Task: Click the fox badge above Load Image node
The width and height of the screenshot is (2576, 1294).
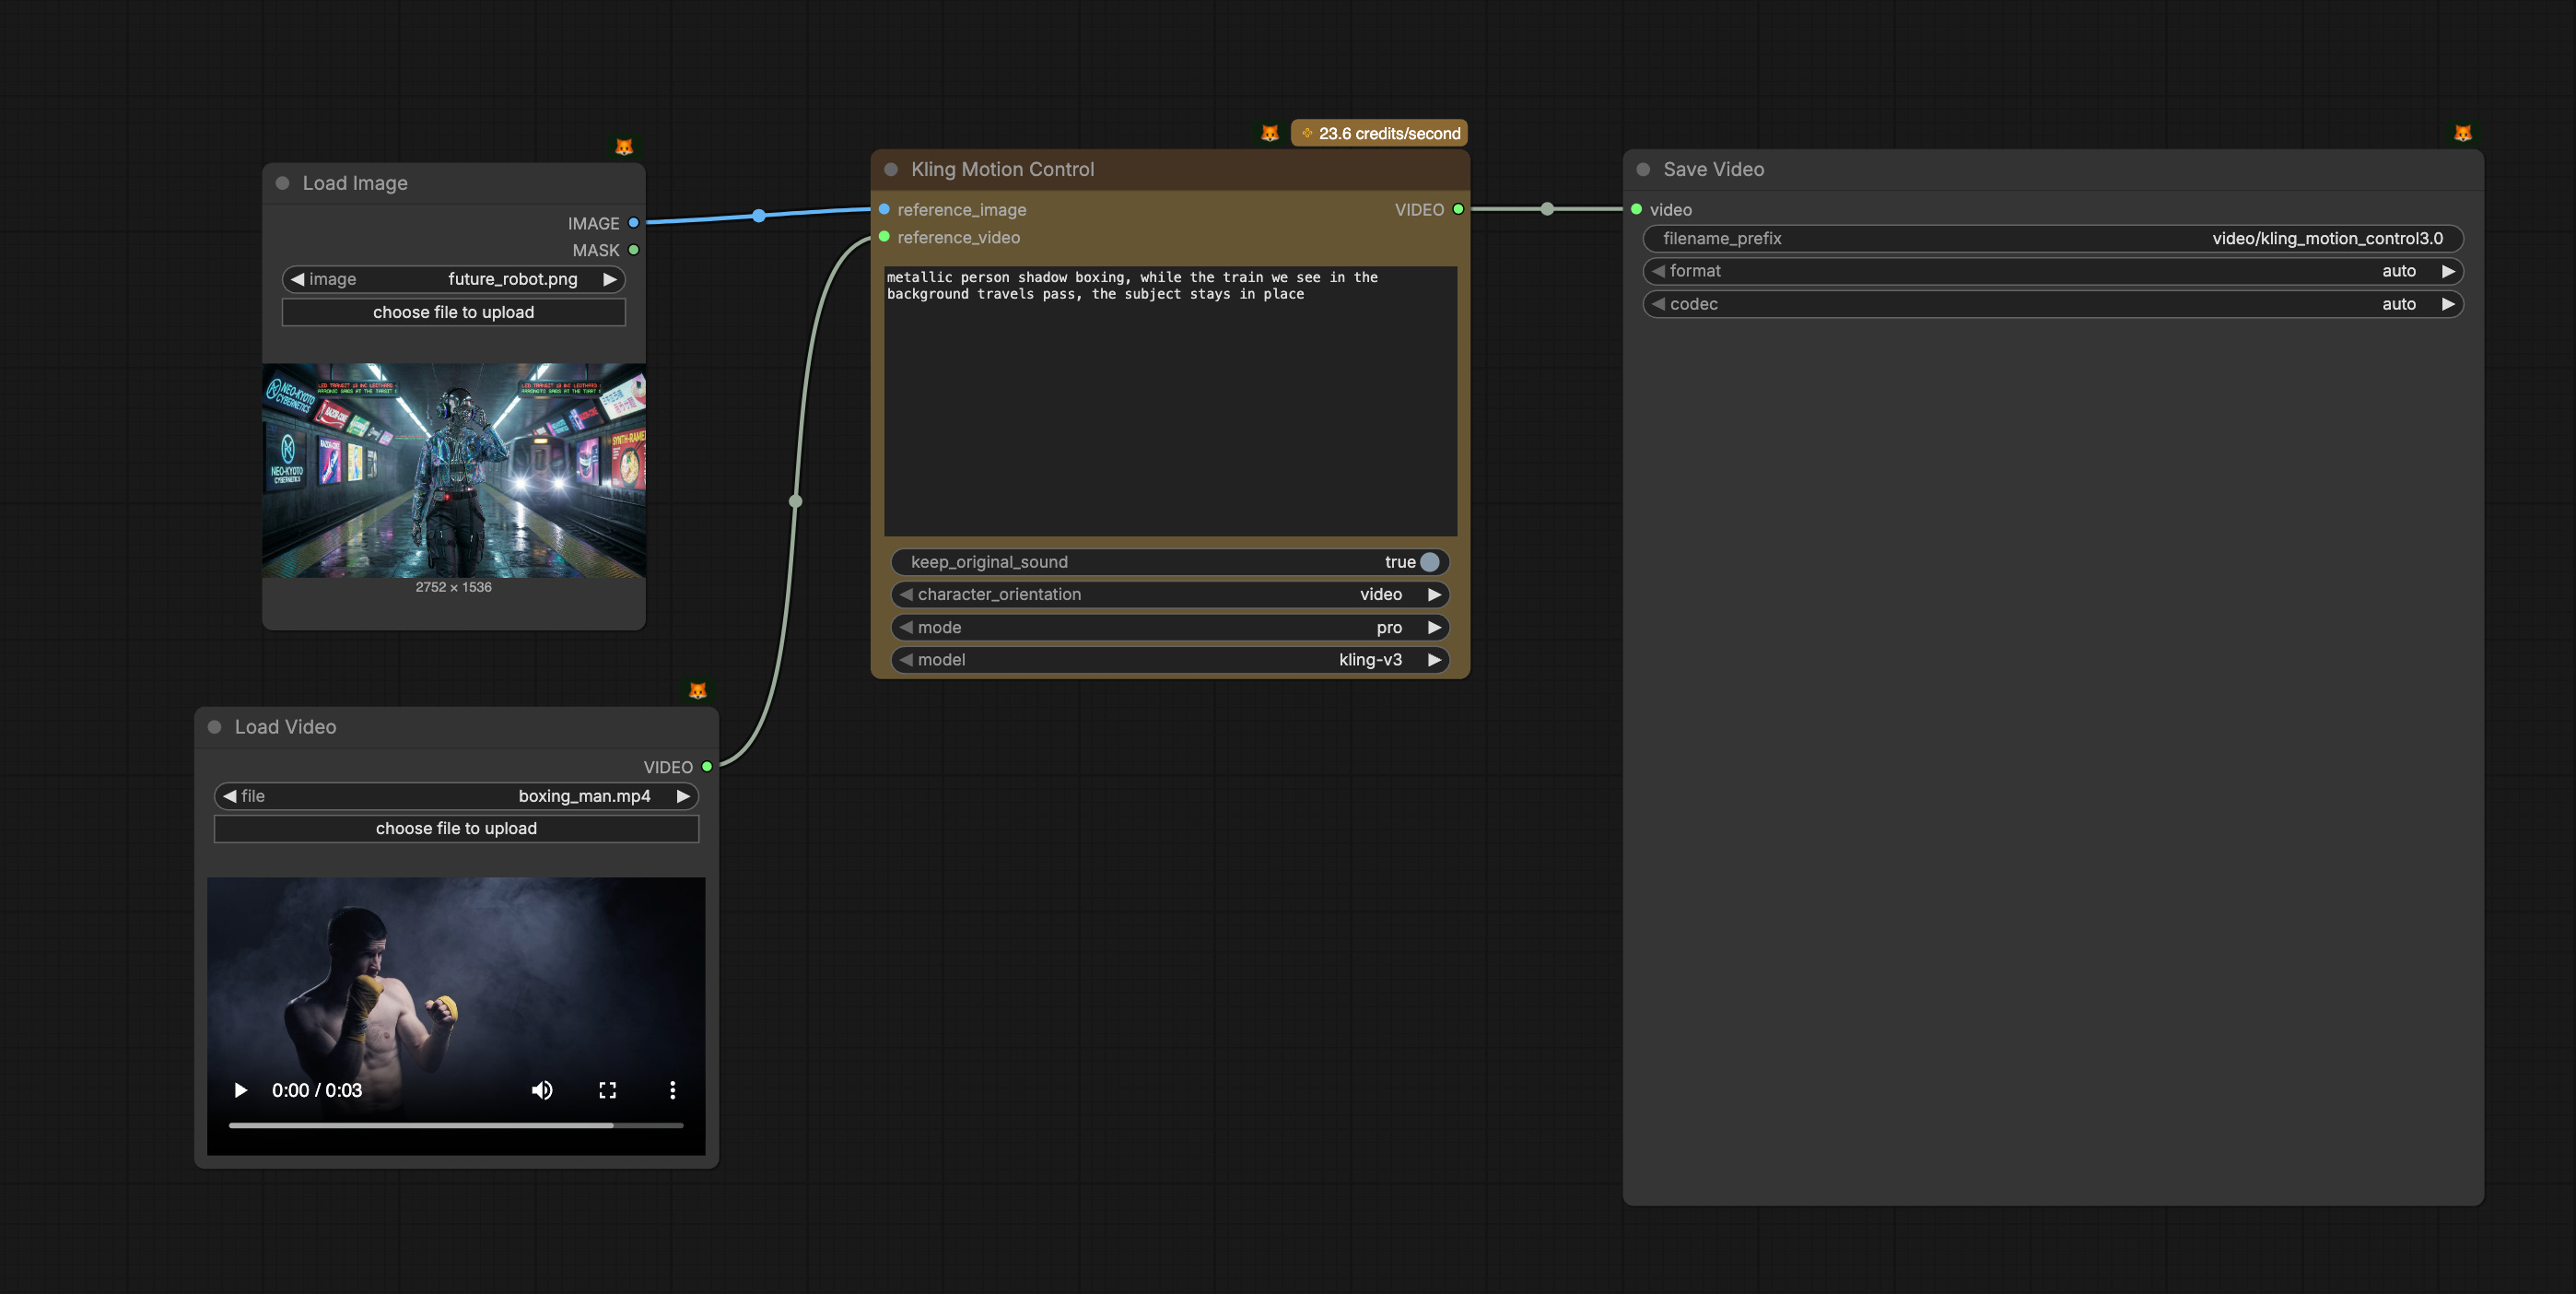Action: click(x=623, y=147)
